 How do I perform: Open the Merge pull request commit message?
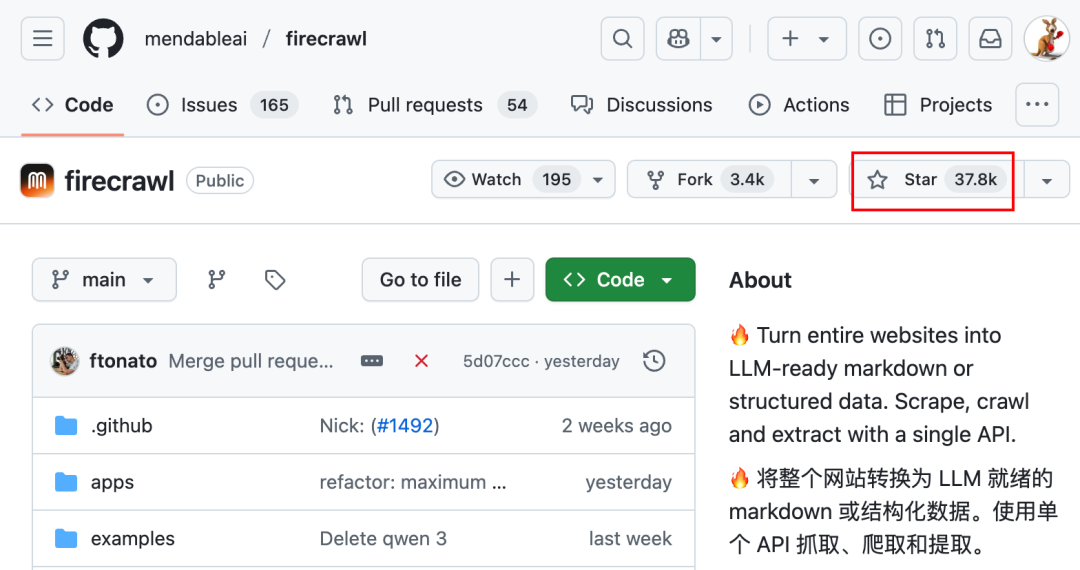click(251, 361)
